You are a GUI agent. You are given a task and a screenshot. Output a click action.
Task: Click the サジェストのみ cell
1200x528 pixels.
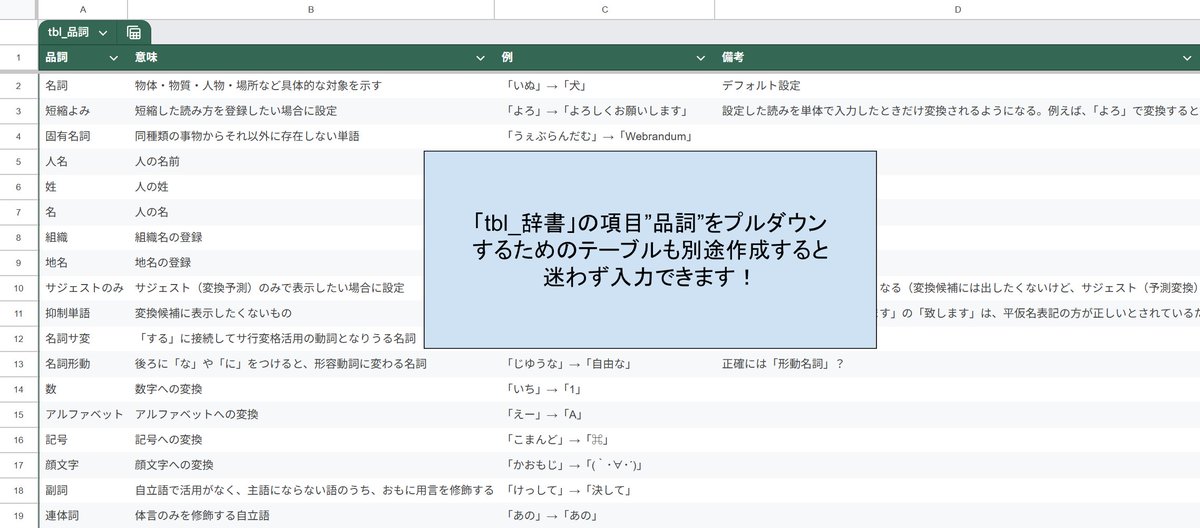pos(83,288)
